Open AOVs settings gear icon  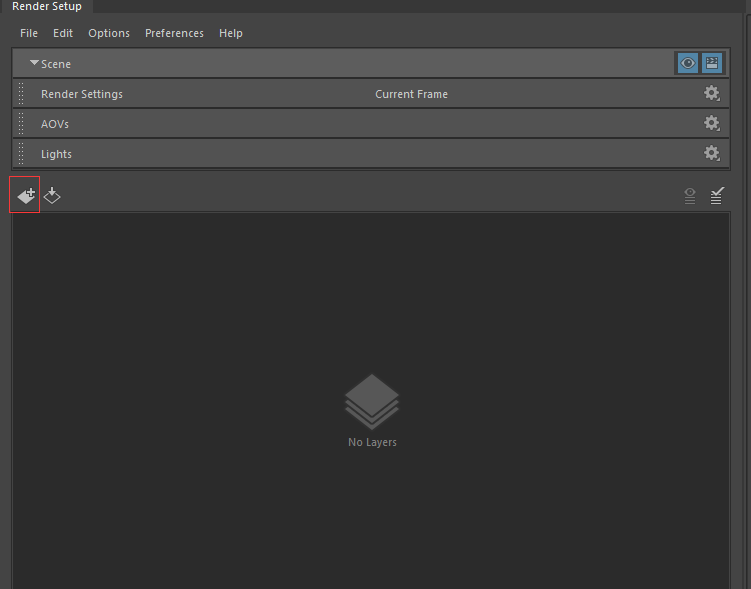click(x=711, y=124)
